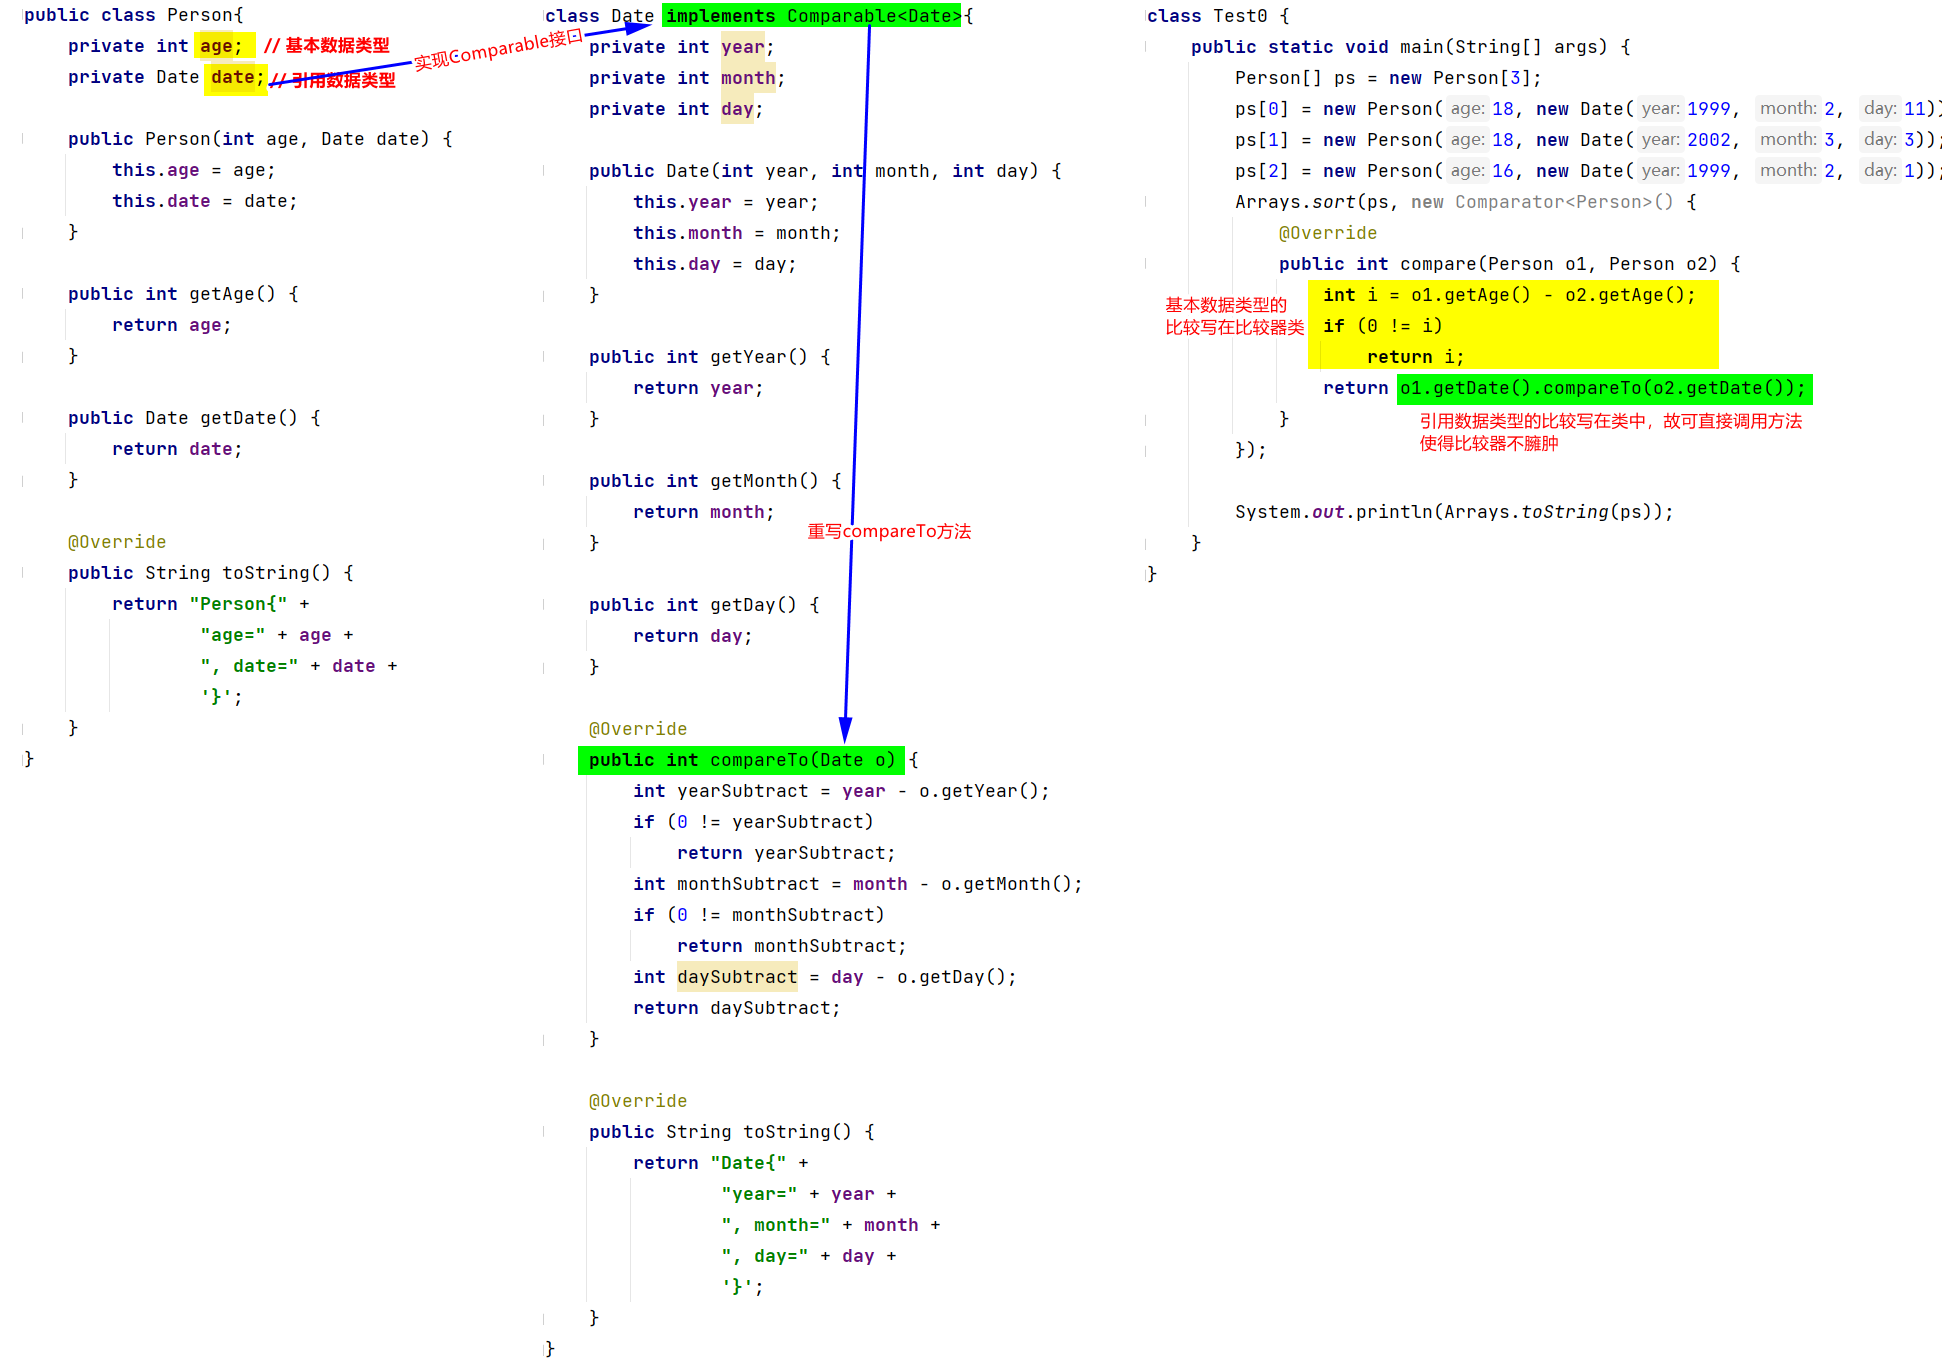Viewport: 1942px width, 1365px height.
Task: Click @Override above Person's toString method
Action: (x=117, y=542)
